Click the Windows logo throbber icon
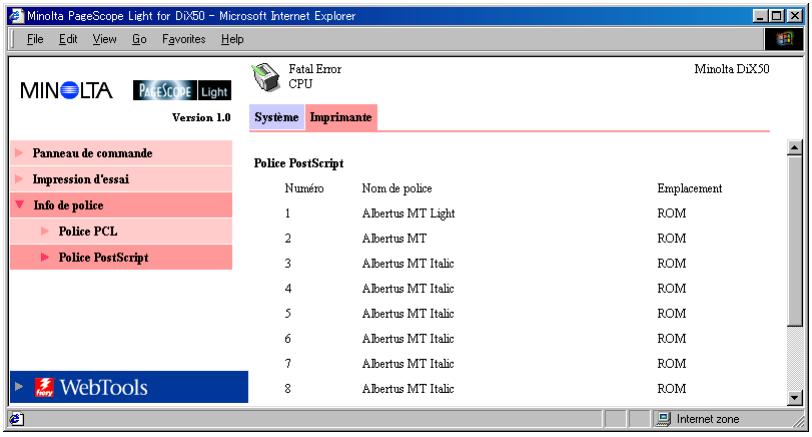The image size is (812, 437). pyautogui.click(x=784, y=39)
